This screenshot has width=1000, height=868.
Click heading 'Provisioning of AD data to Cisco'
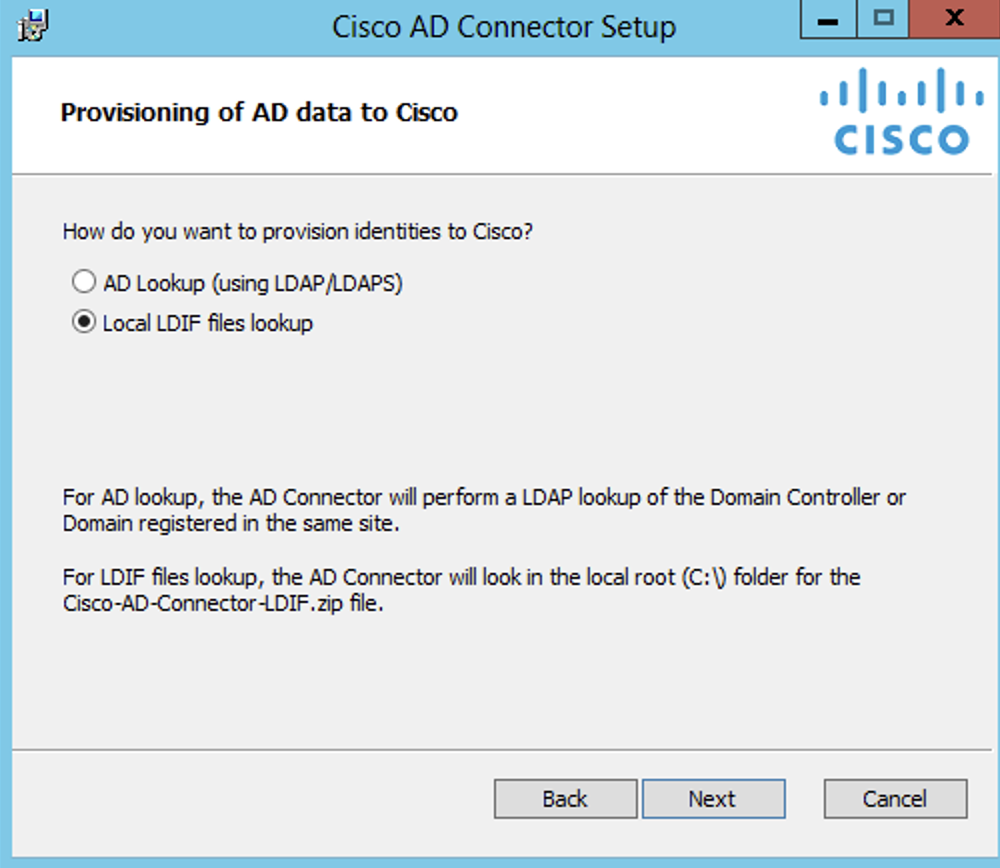pyautogui.click(x=259, y=112)
